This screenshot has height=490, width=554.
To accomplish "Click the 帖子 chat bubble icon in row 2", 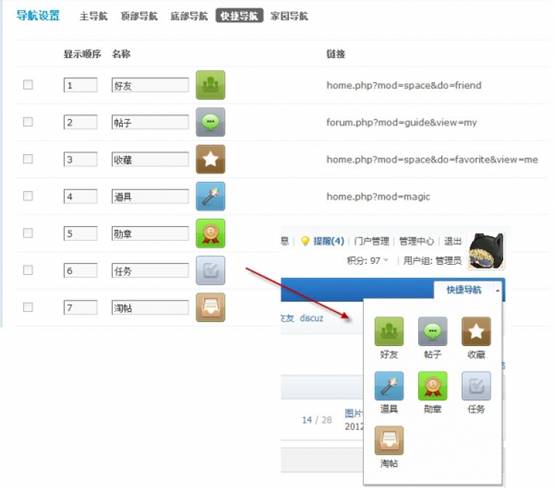I will 210,122.
